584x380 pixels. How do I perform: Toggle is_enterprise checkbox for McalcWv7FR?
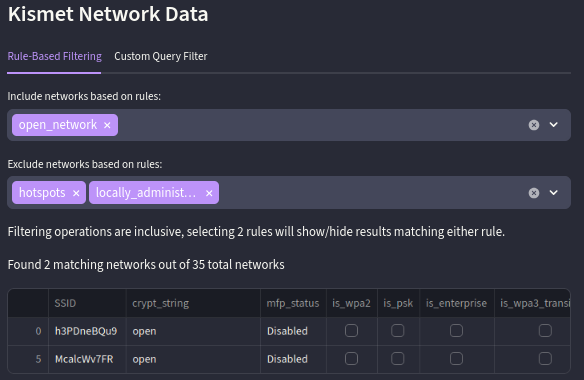tap(456, 359)
